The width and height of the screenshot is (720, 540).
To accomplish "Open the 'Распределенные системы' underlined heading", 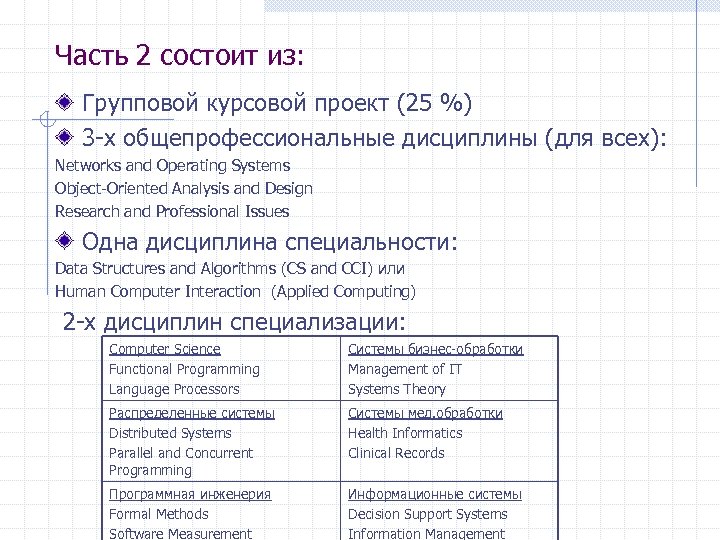I will [191, 413].
